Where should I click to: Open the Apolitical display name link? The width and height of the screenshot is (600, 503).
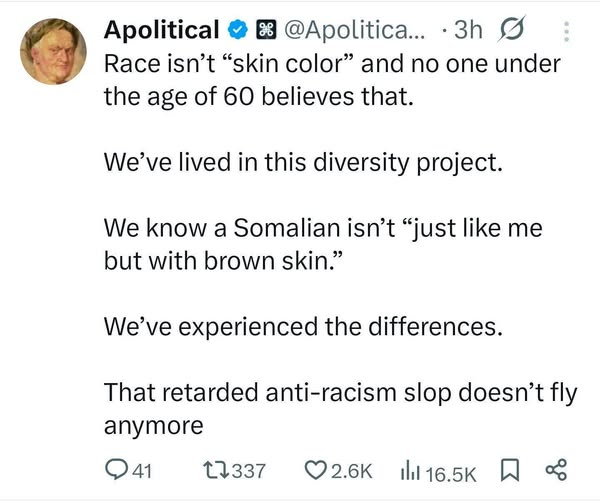(x=162, y=32)
